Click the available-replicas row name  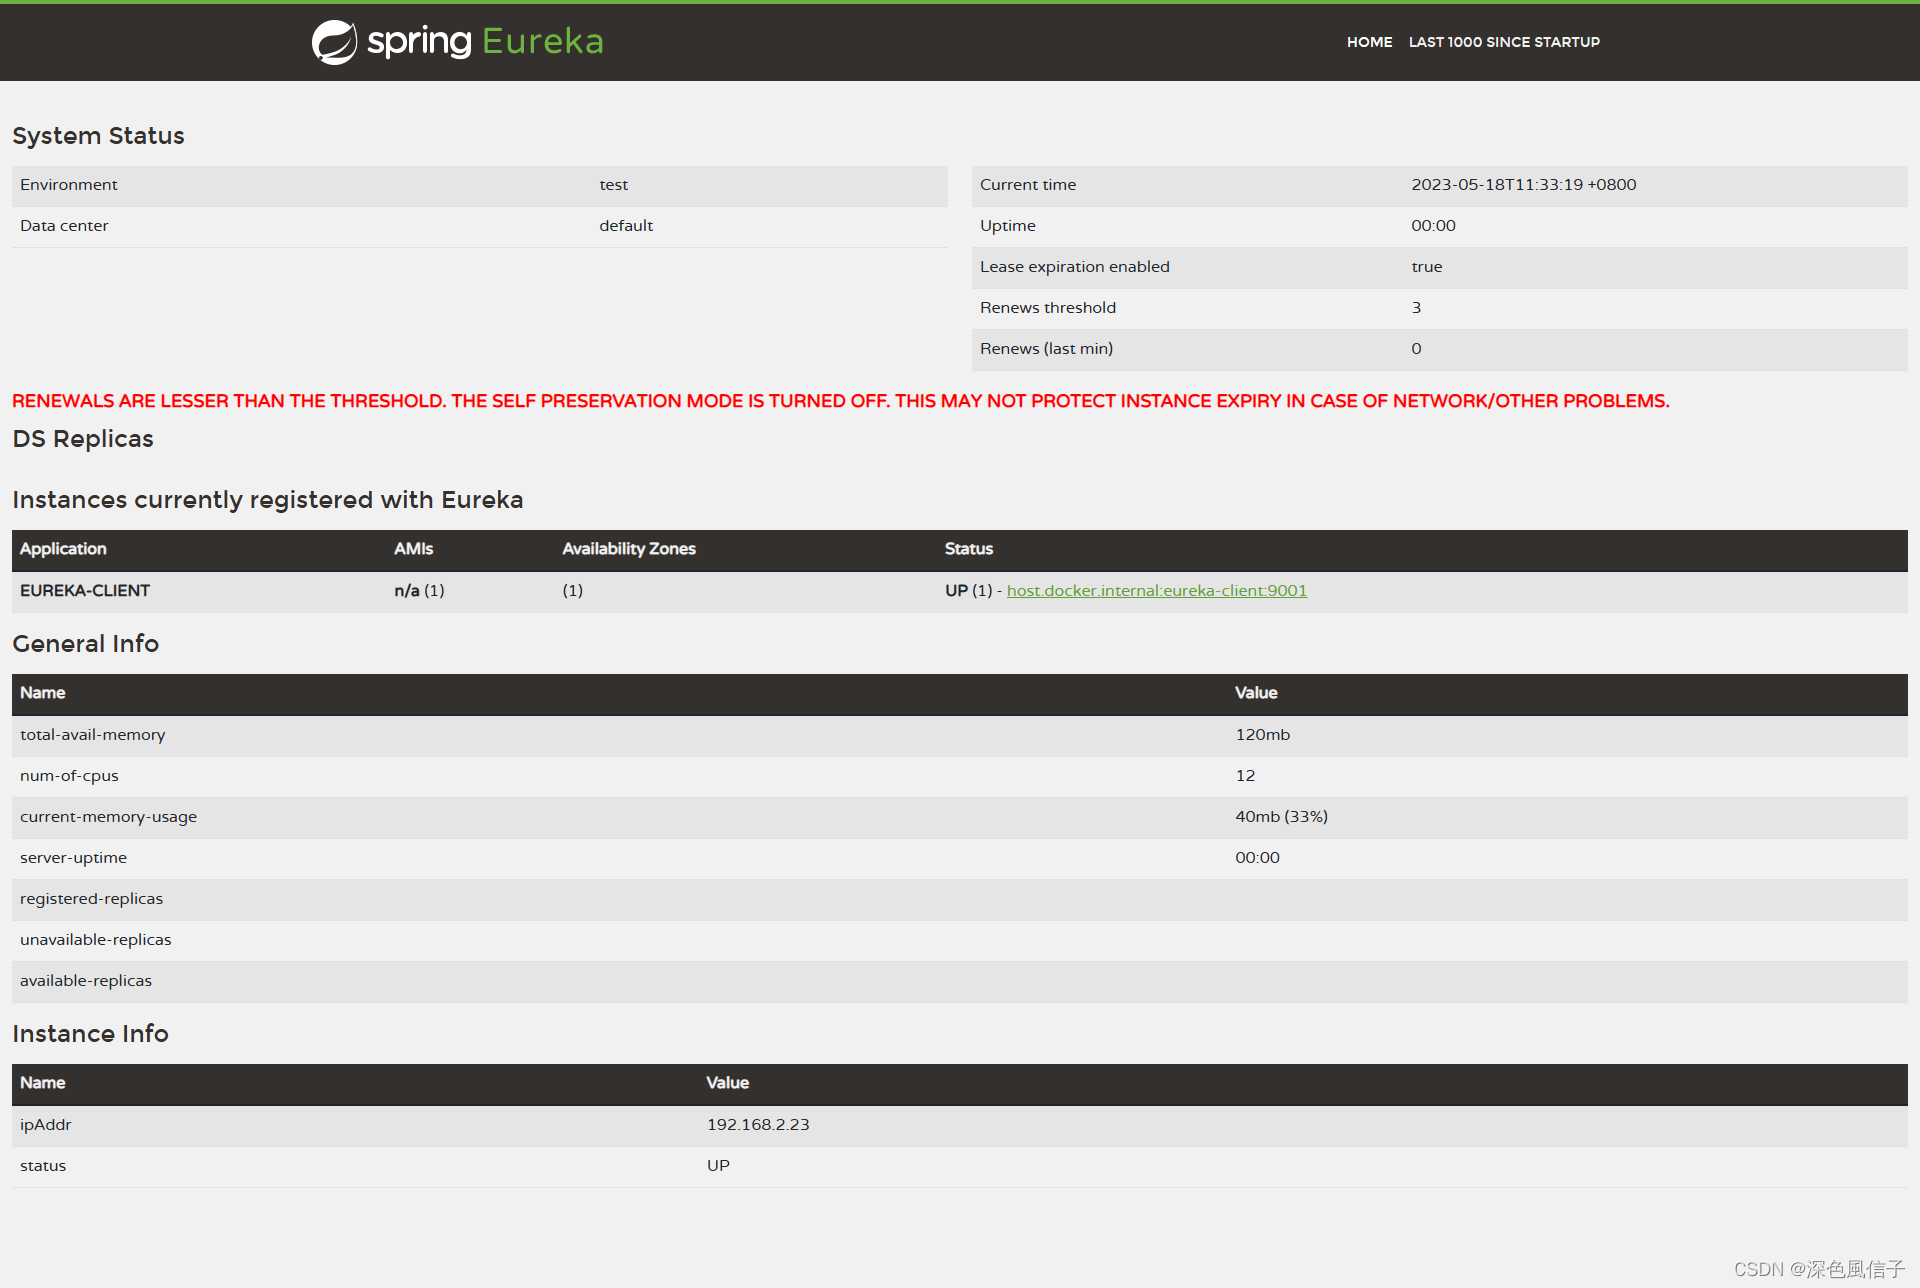(x=86, y=981)
